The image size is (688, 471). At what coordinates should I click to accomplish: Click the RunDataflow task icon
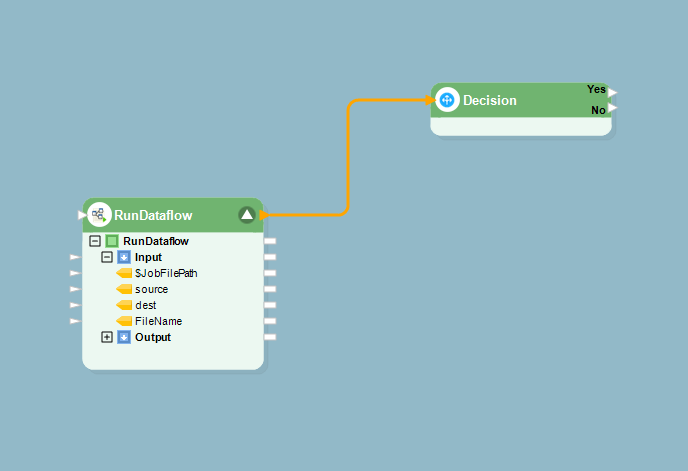tap(99, 215)
